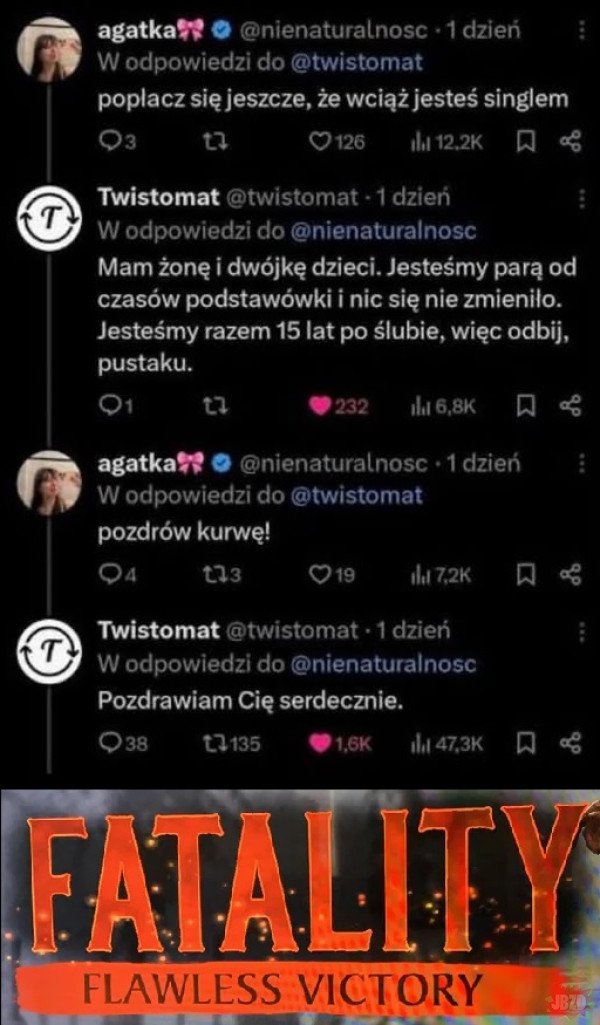
Task: Reply to Twistomat's tweet about his wife
Action: click(x=111, y=405)
